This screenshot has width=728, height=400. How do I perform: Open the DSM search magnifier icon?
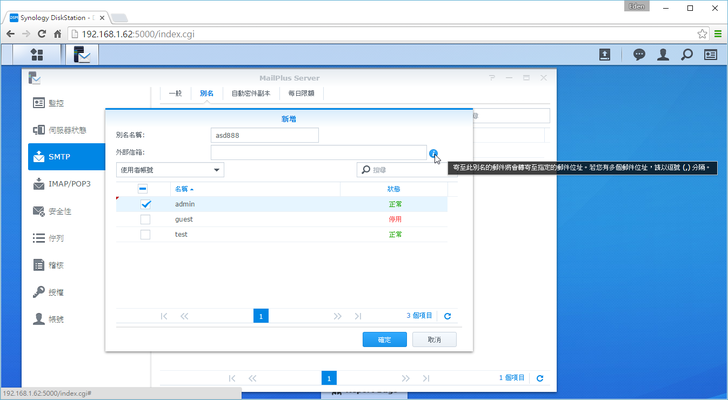coord(687,54)
